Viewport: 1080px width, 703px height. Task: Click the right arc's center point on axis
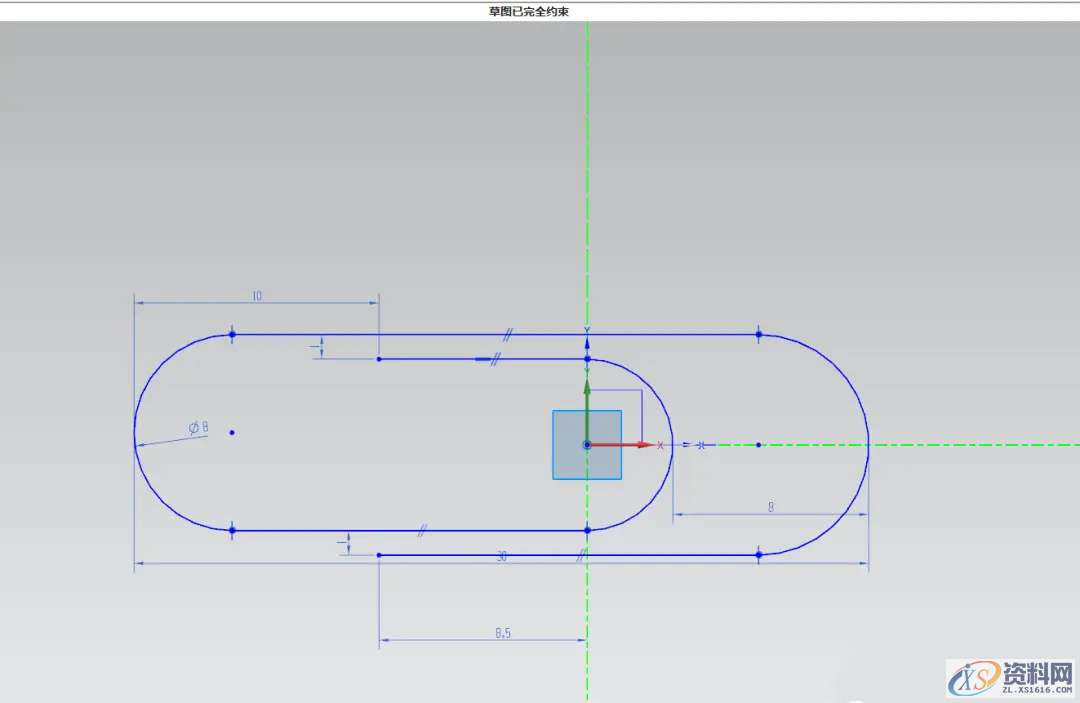click(x=759, y=444)
